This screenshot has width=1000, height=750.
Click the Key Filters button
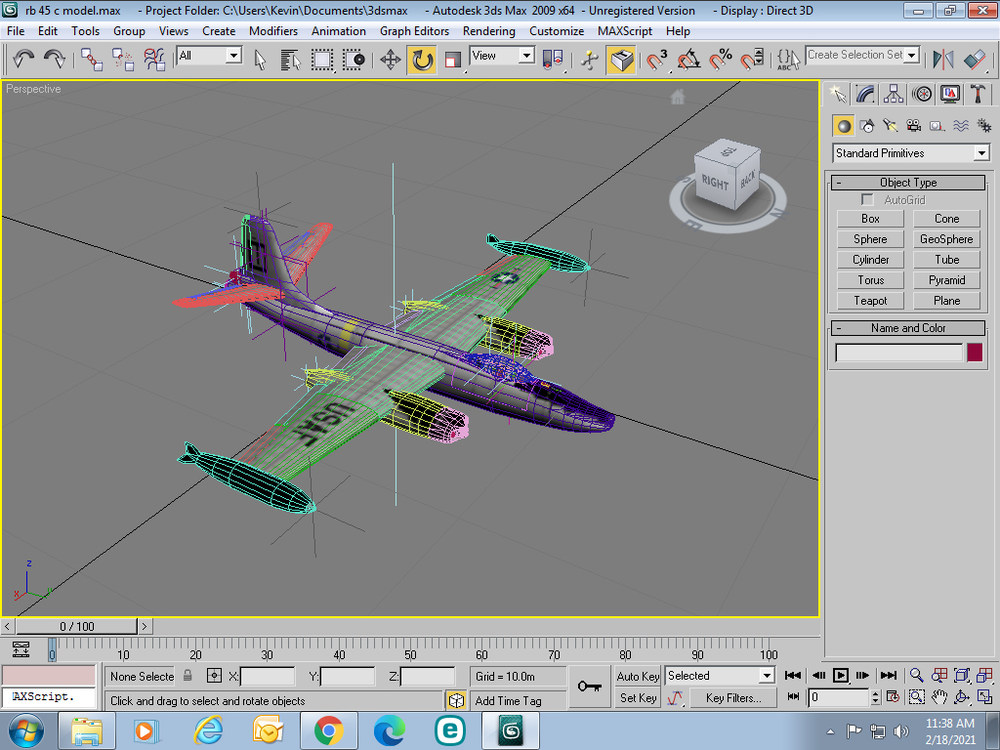(x=733, y=698)
